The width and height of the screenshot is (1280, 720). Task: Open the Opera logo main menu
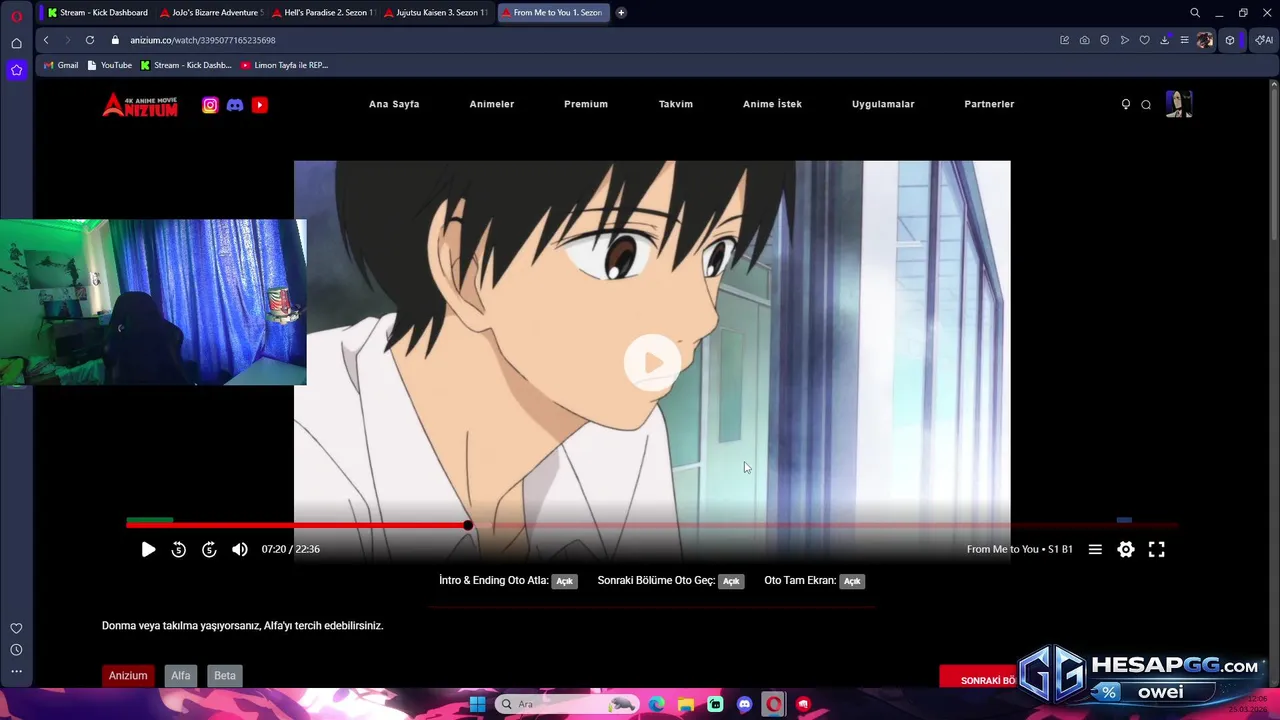coord(16,16)
